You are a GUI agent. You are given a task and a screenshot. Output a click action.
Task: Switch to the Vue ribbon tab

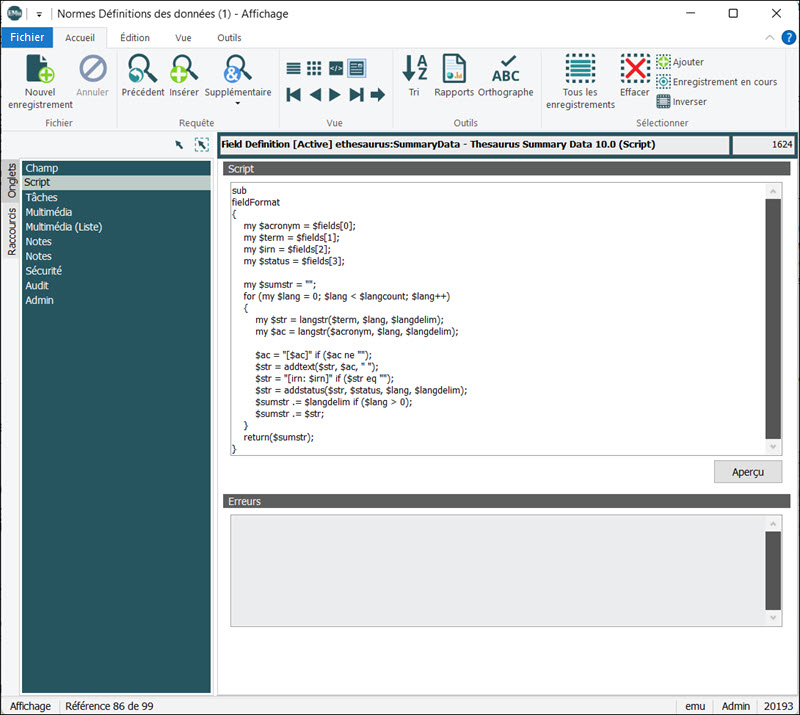point(183,38)
